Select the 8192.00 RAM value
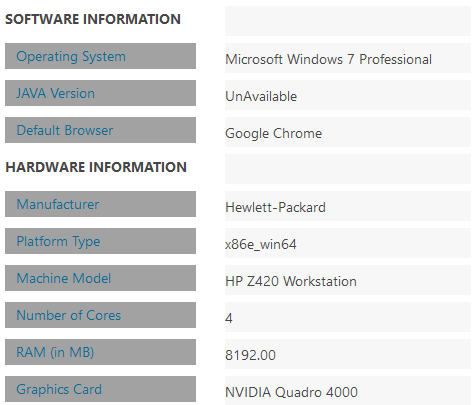This screenshot has height=405, width=476. click(x=251, y=355)
